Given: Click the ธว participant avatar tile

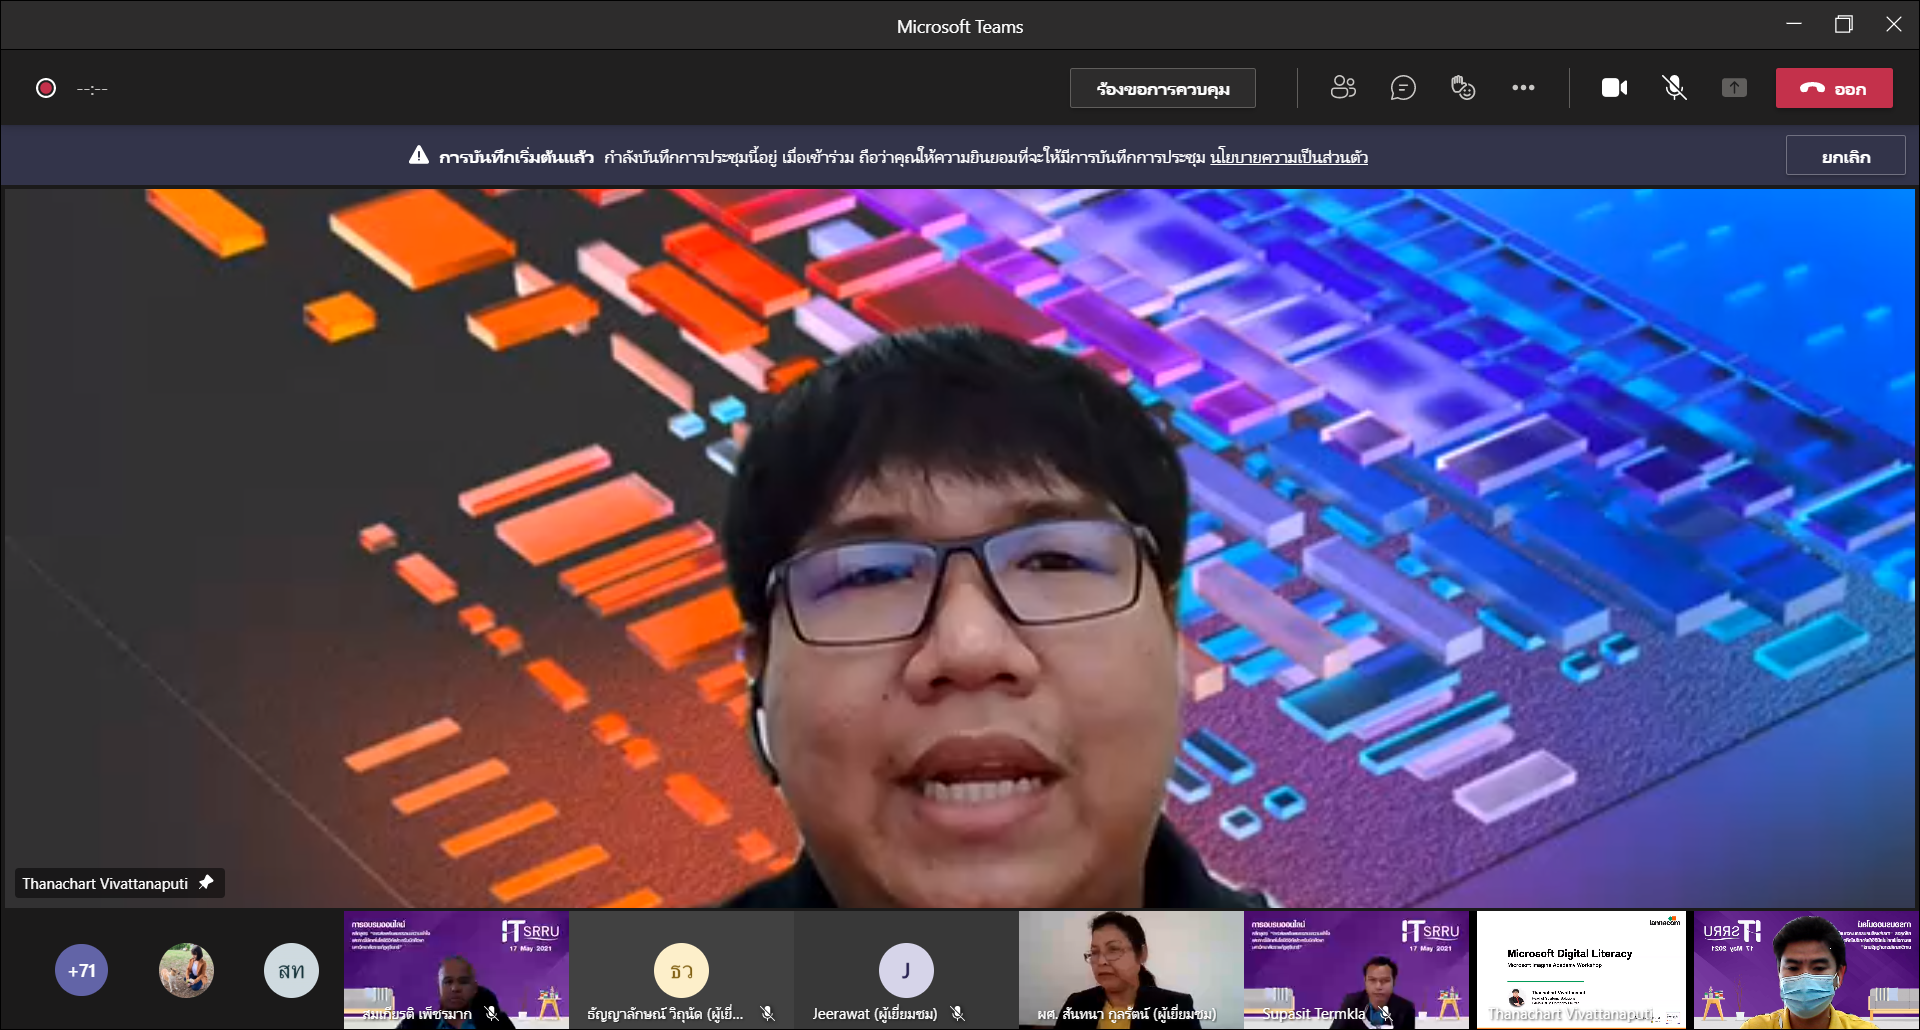Looking at the screenshot, I should [681, 970].
